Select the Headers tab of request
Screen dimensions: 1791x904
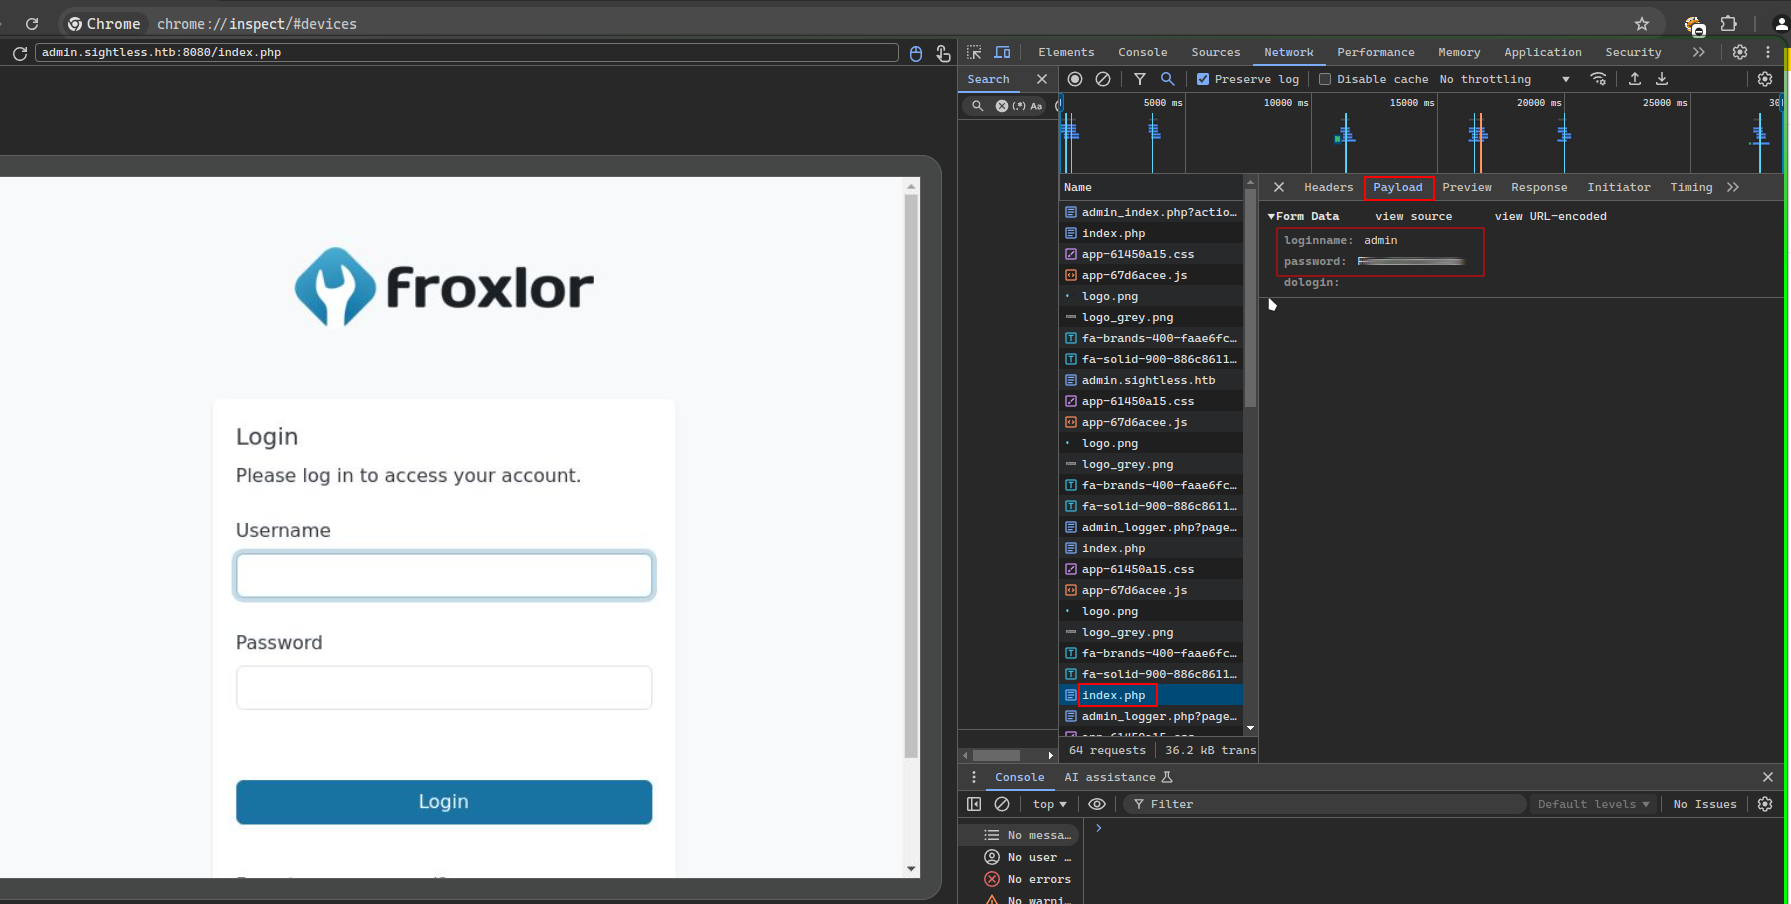coord(1328,187)
